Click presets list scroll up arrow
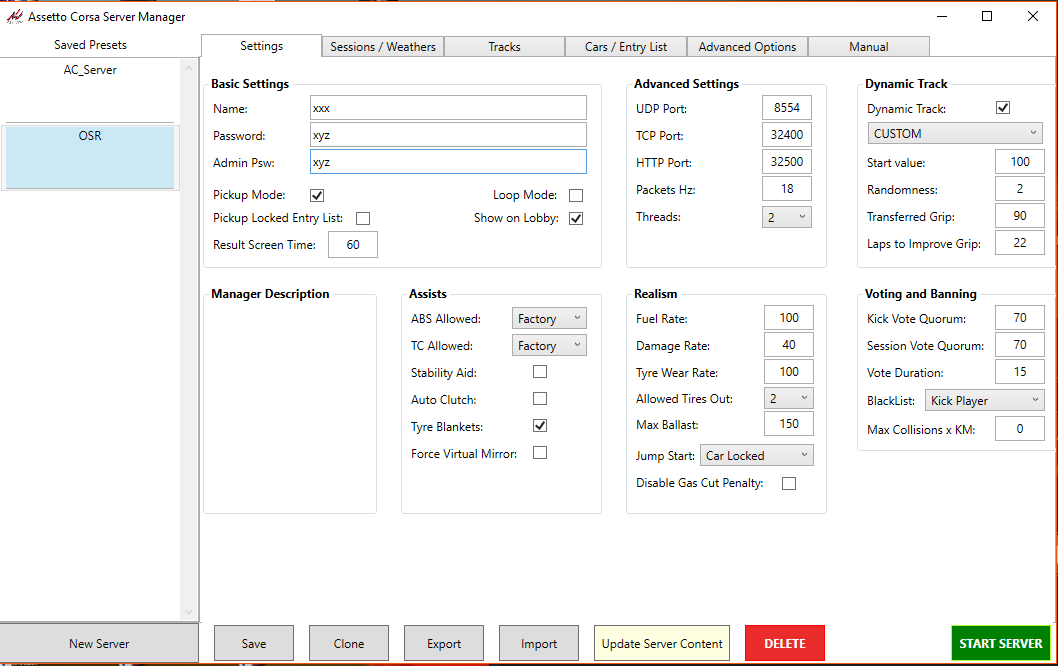1058x666 pixels. tap(188, 68)
